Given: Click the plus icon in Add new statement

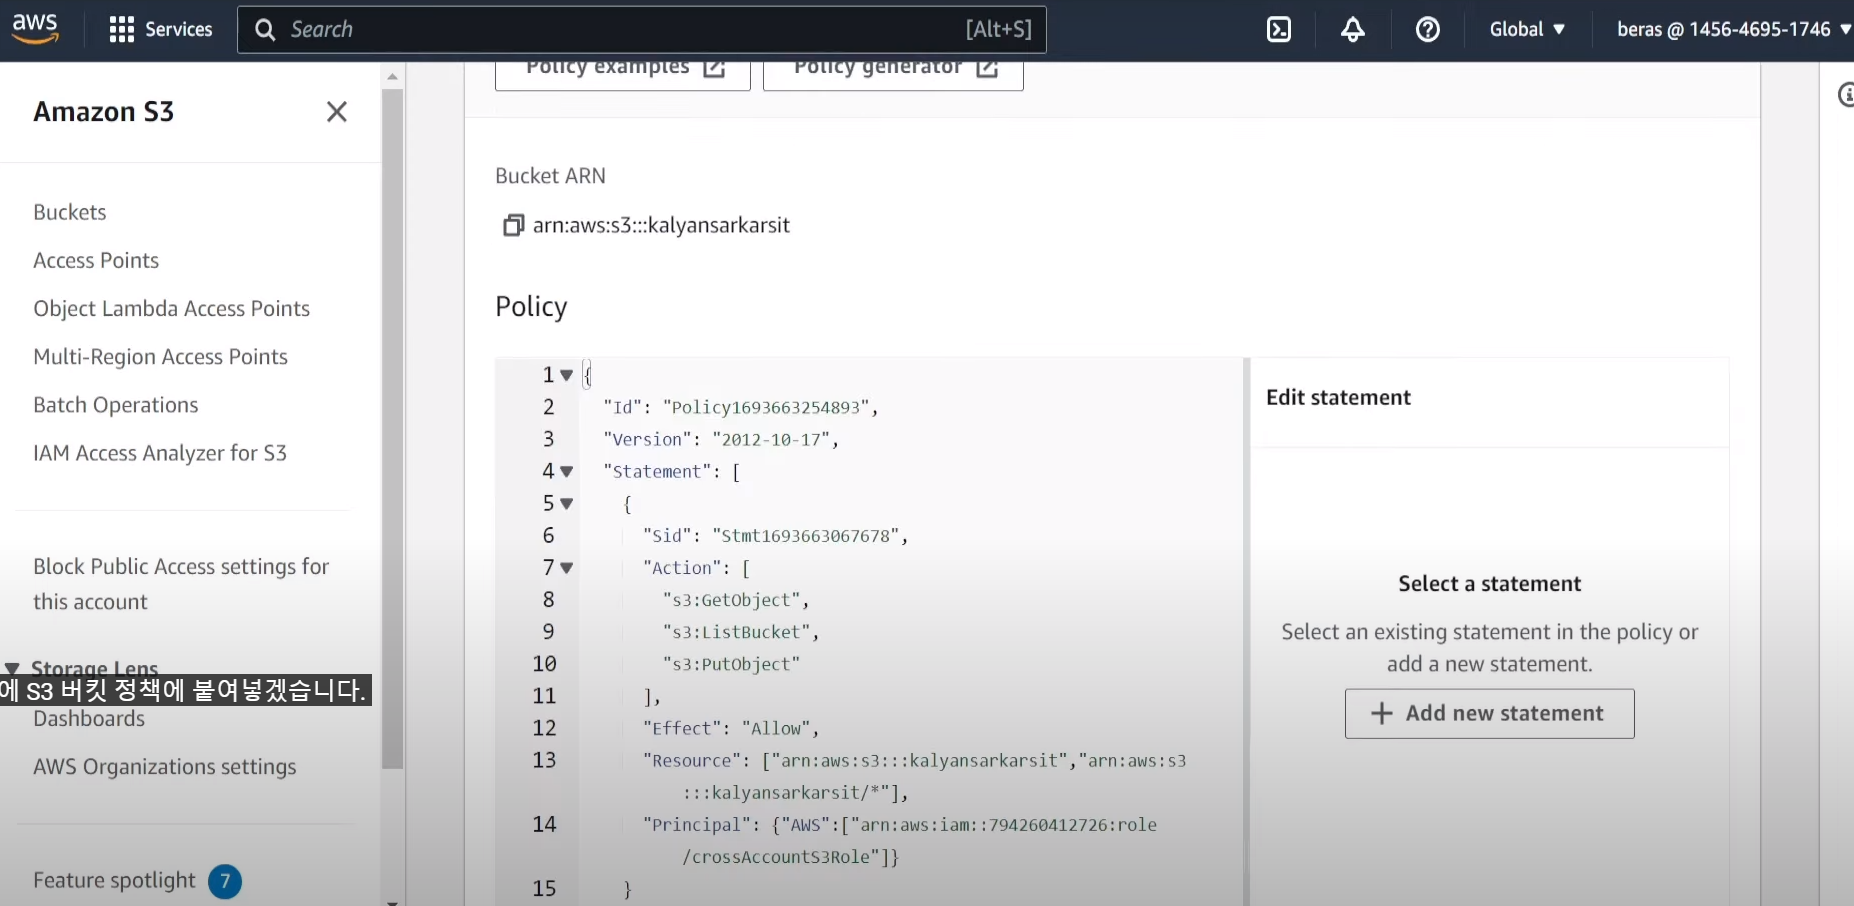Looking at the screenshot, I should [1381, 713].
